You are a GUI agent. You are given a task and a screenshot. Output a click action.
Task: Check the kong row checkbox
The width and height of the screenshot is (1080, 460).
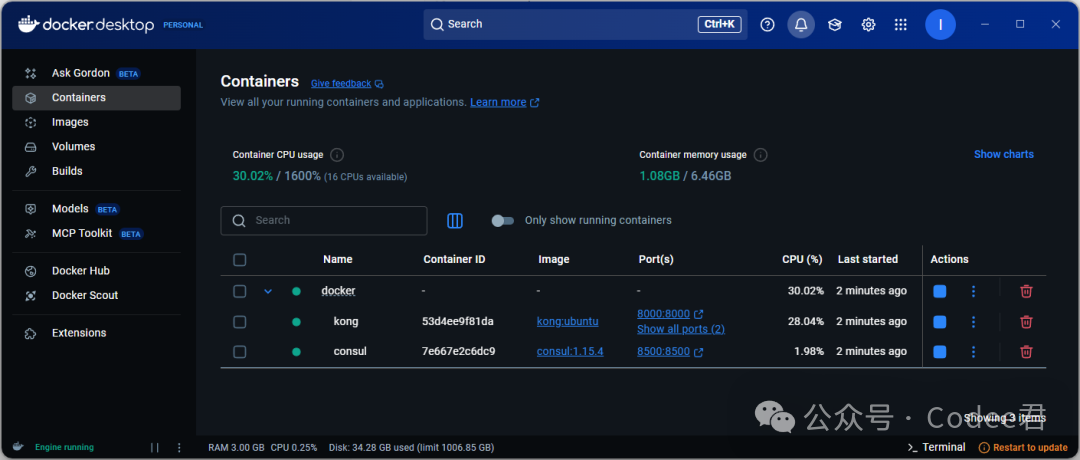tap(240, 322)
